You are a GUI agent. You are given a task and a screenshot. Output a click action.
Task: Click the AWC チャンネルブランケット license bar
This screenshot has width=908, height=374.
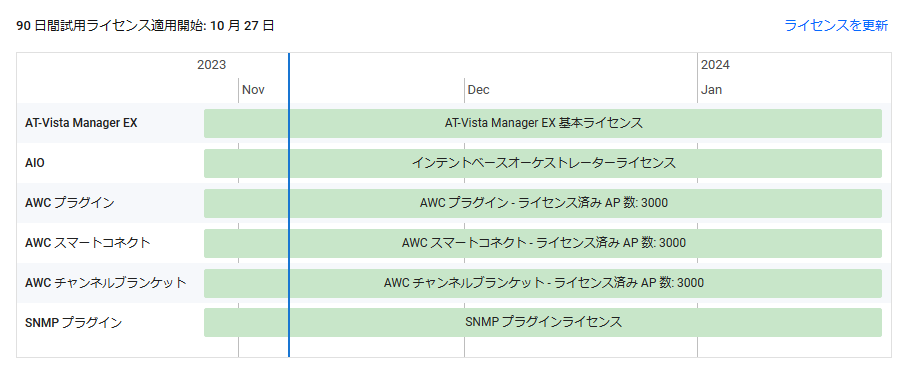pyautogui.click(x=543, y=283)
